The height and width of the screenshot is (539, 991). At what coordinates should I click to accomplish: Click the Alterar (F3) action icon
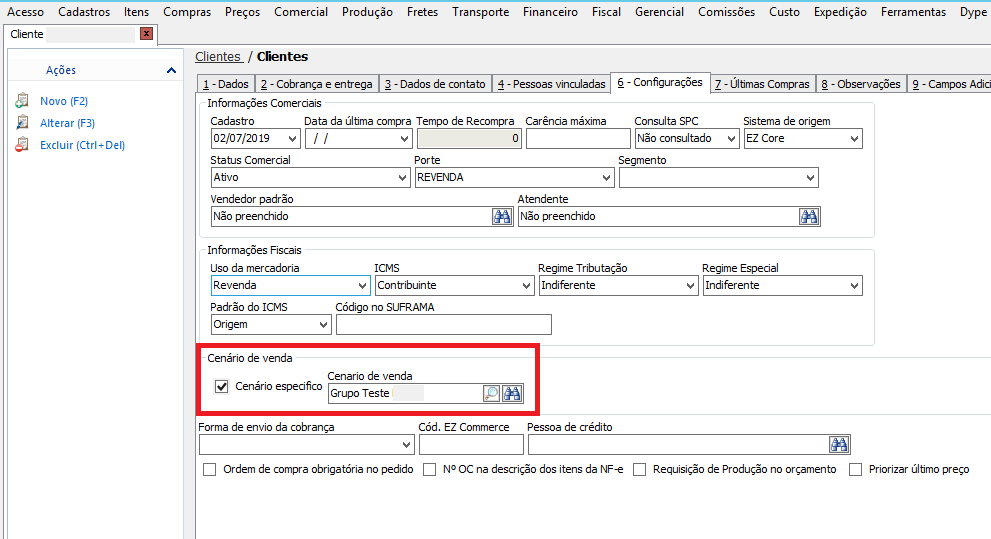23,123
